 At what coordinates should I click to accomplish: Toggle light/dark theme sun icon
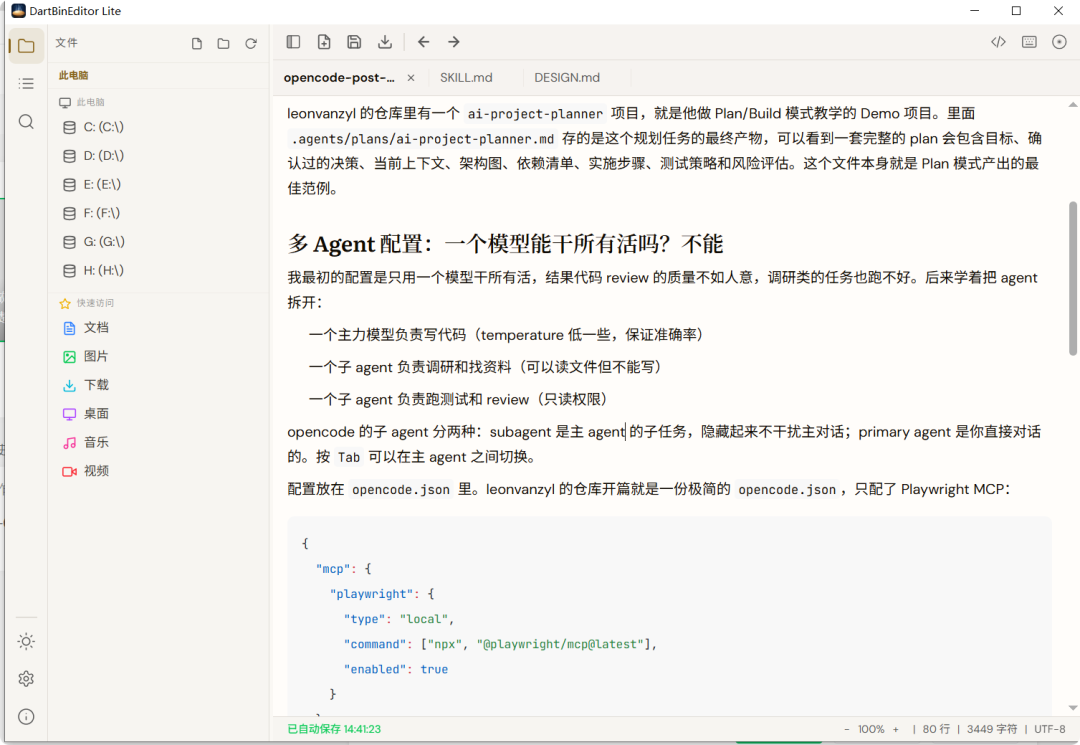coord(26,642)
